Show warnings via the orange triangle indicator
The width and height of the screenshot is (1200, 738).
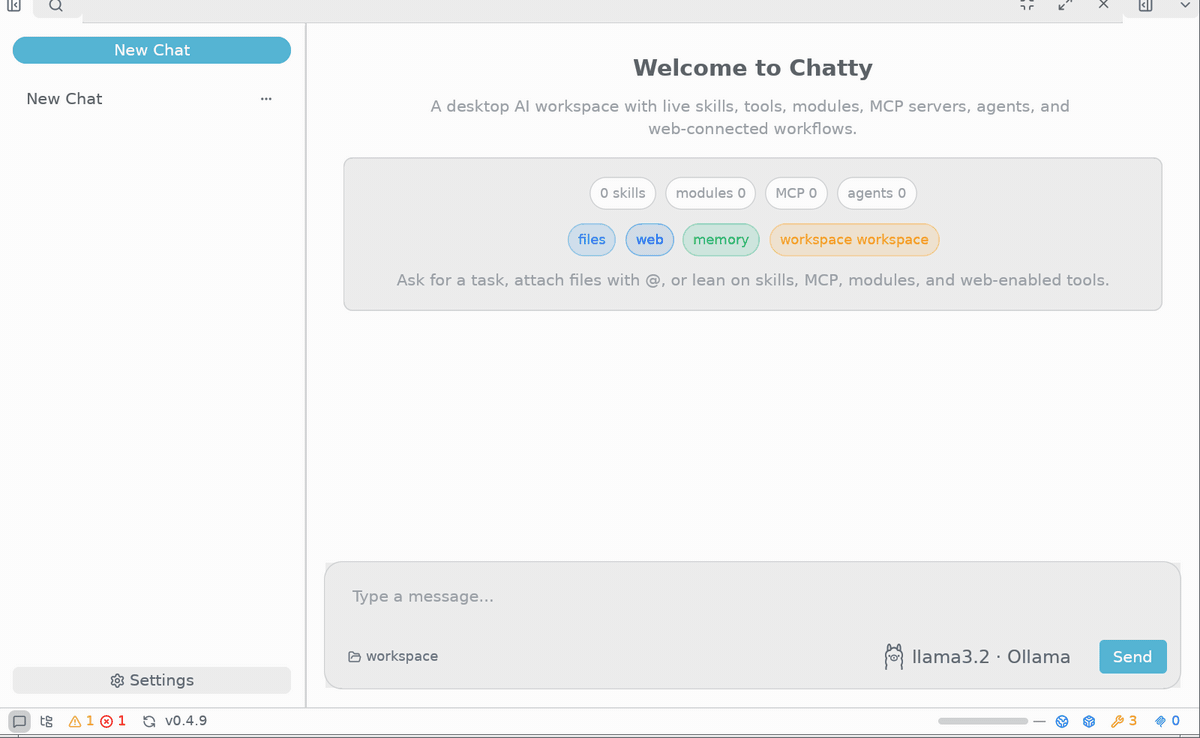(x=81, y=721)
